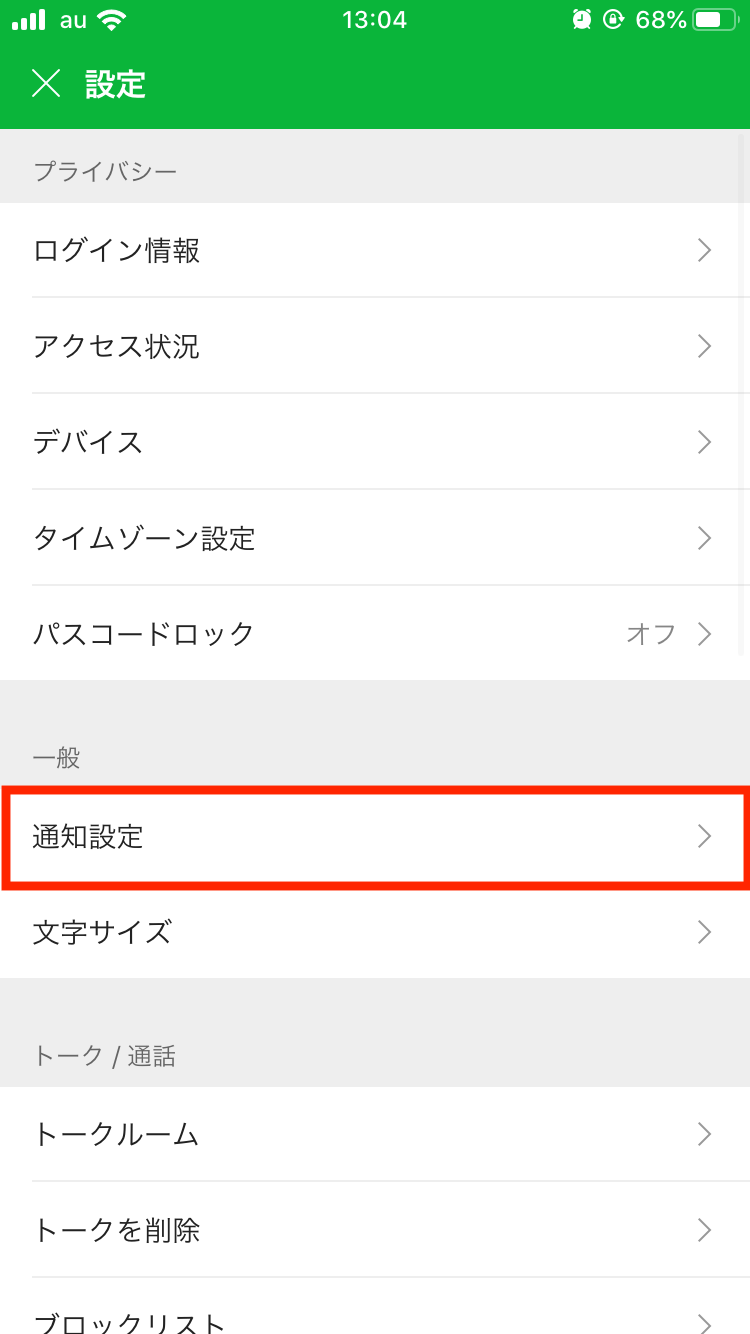Image resolution: width=750 pixels, height=1334 pixels.
Task: Tap the Wi-Fi status icon
Action: [113, 20]
